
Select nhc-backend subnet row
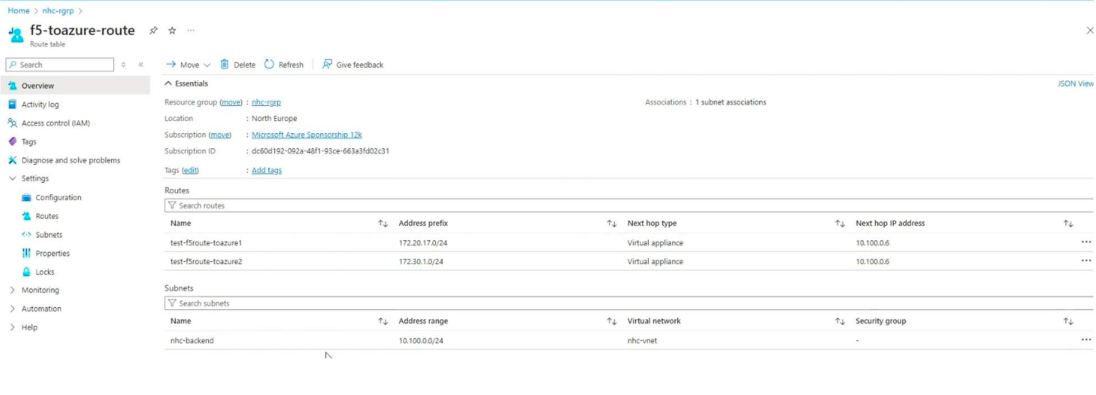[629, 340]
